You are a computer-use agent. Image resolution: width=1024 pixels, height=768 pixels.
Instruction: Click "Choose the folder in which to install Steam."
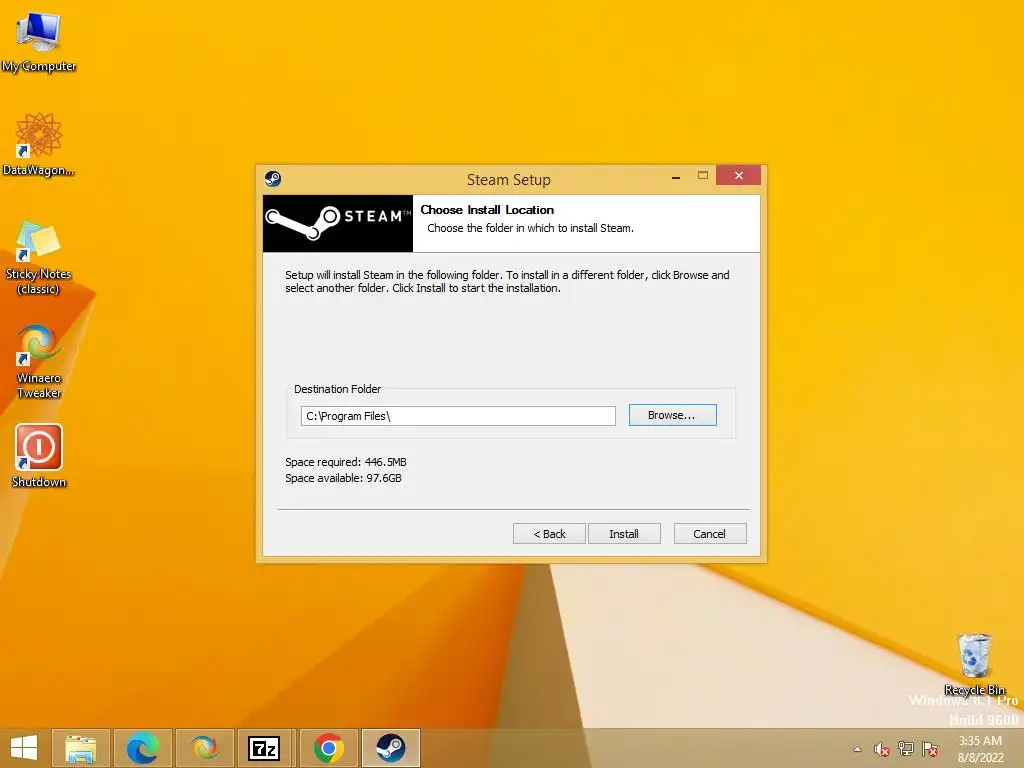click(x=530, y=228)
